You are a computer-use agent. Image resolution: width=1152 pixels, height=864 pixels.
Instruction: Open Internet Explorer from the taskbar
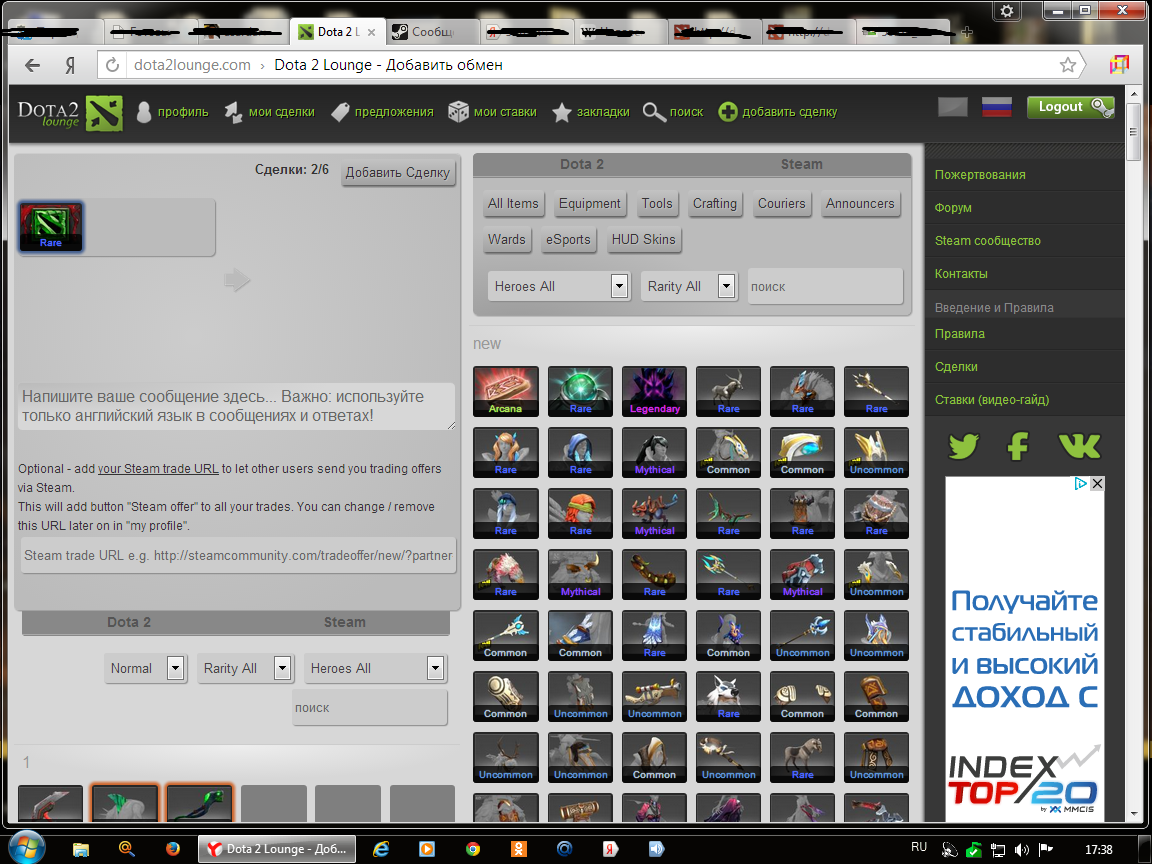pos(381,849)
